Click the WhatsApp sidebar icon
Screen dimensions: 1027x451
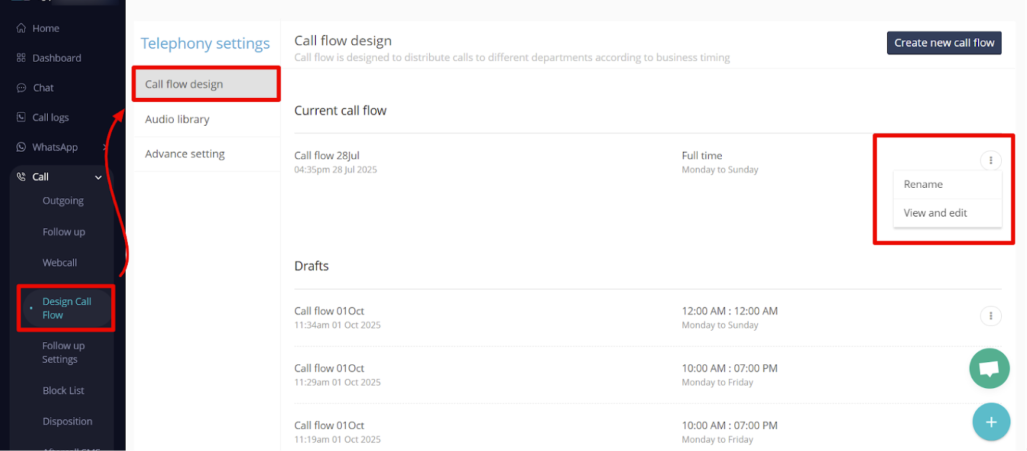(x=21, y=147)
